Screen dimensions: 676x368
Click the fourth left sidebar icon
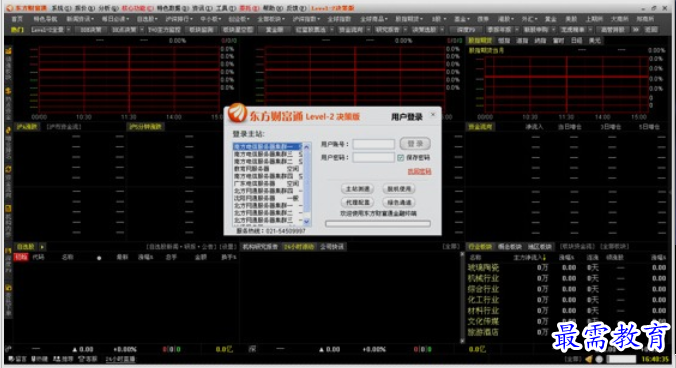[8, 169]
